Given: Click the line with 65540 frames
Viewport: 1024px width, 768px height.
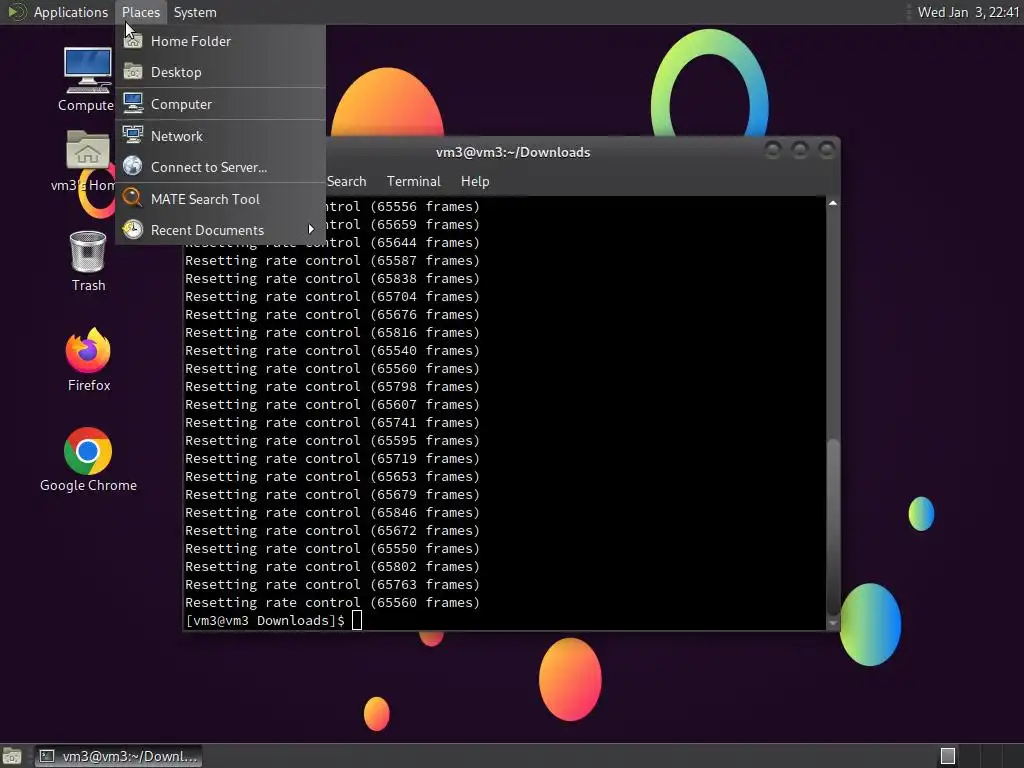Looking at the screenshot, I should (332, 351).
